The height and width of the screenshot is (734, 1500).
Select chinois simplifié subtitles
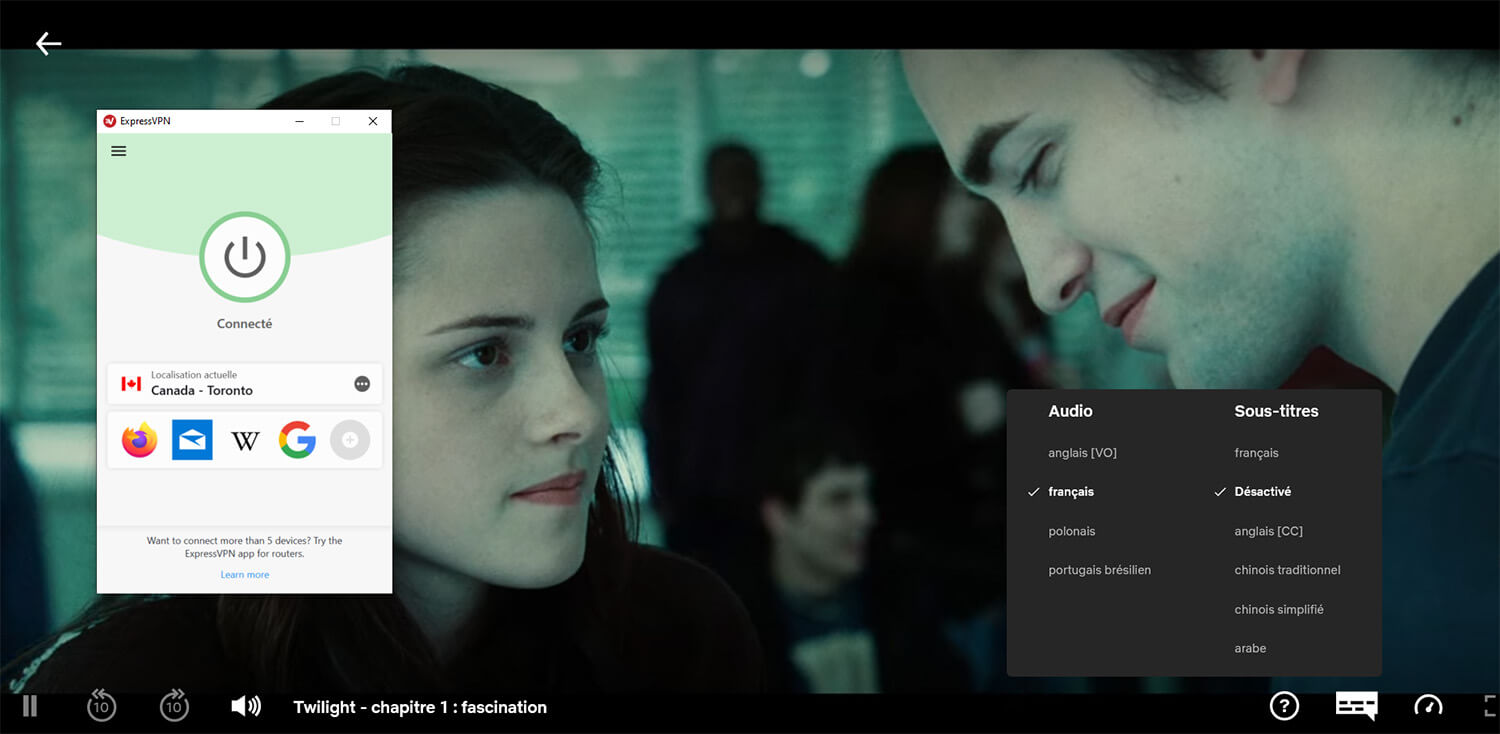[1279, 609]
